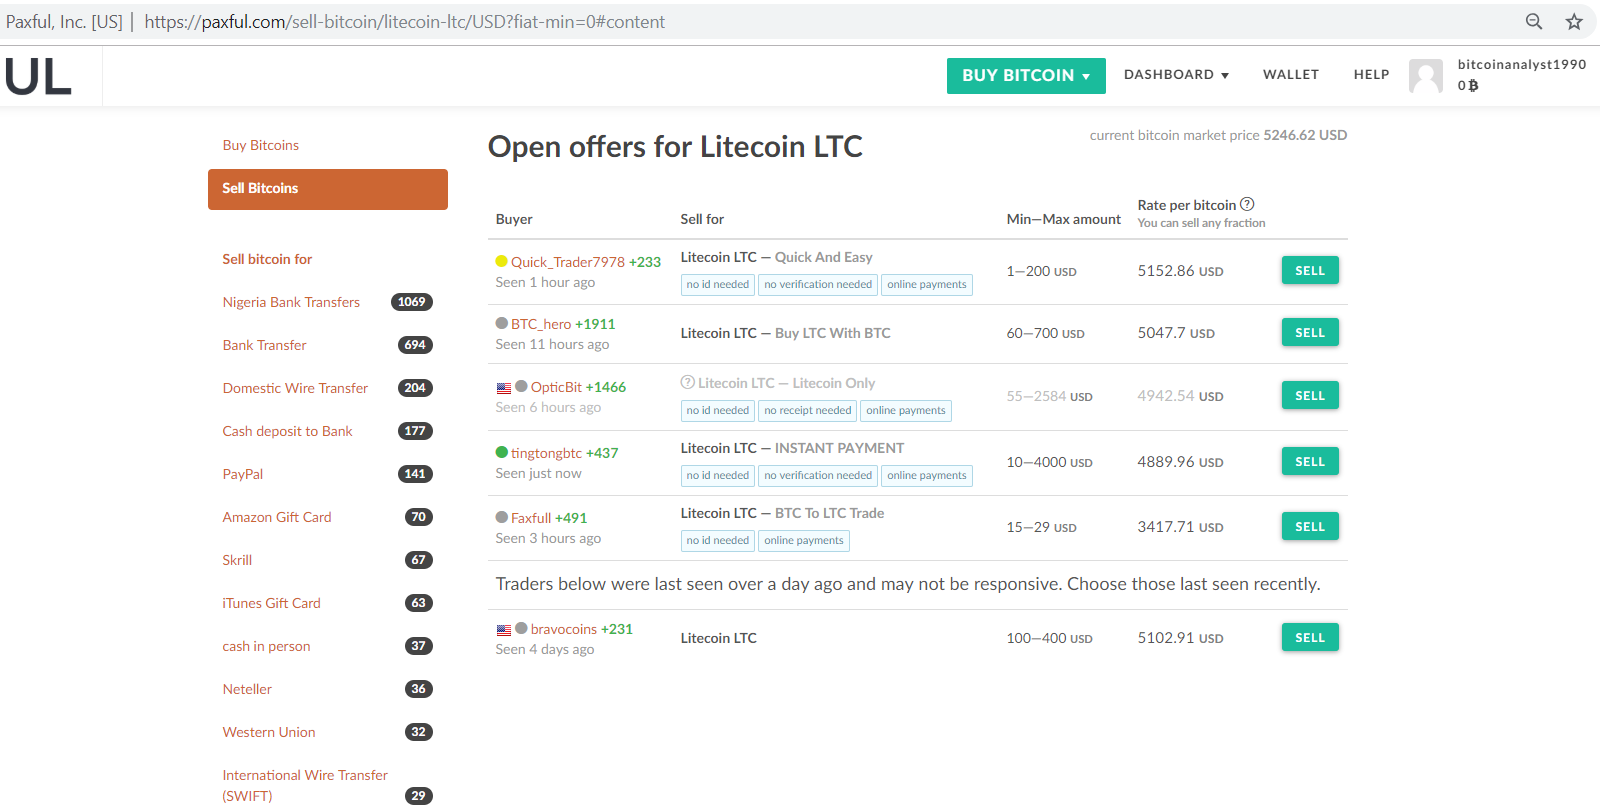Viewport: 1600px width, 805px height.
Task: Click SELL for tingtongbtc offer
Action: point(1310,462)
